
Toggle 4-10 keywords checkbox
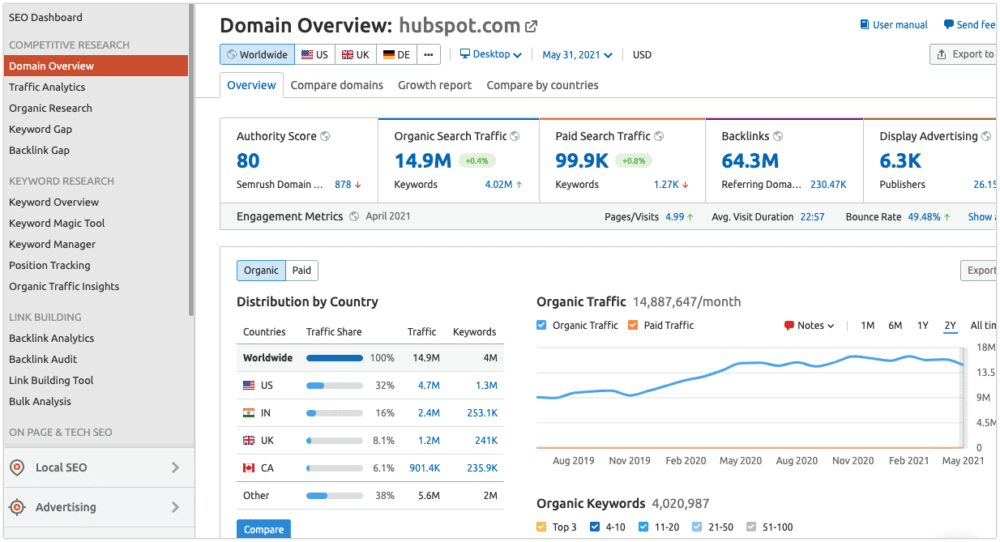click(594, 527)
